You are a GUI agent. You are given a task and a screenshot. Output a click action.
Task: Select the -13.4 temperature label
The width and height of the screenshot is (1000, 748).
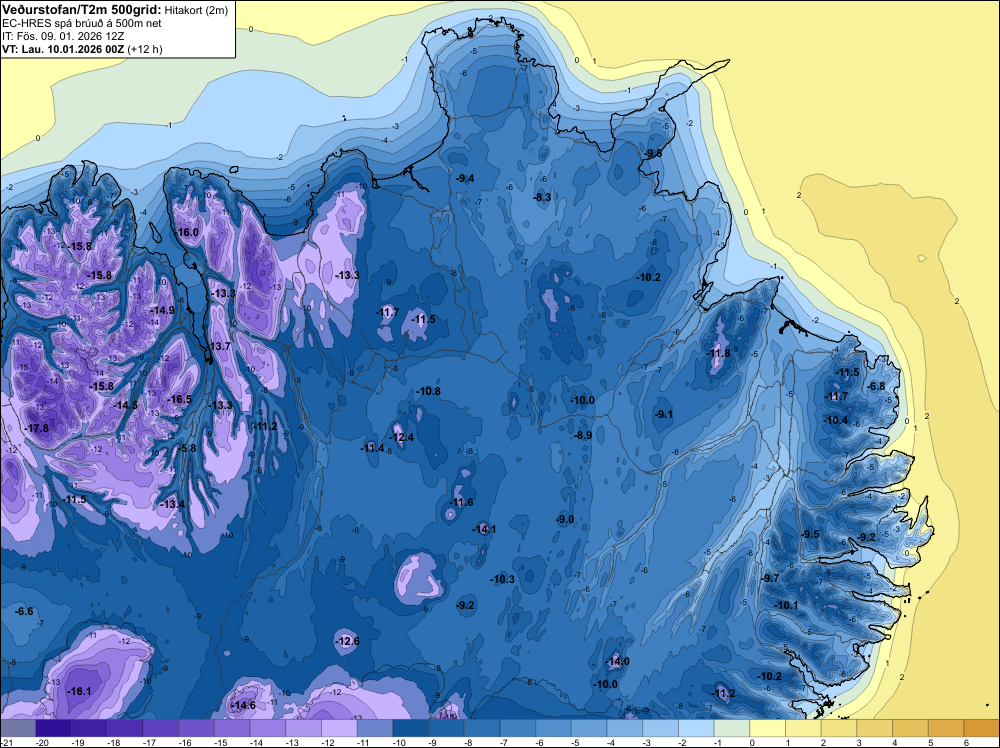coord(172,504)
